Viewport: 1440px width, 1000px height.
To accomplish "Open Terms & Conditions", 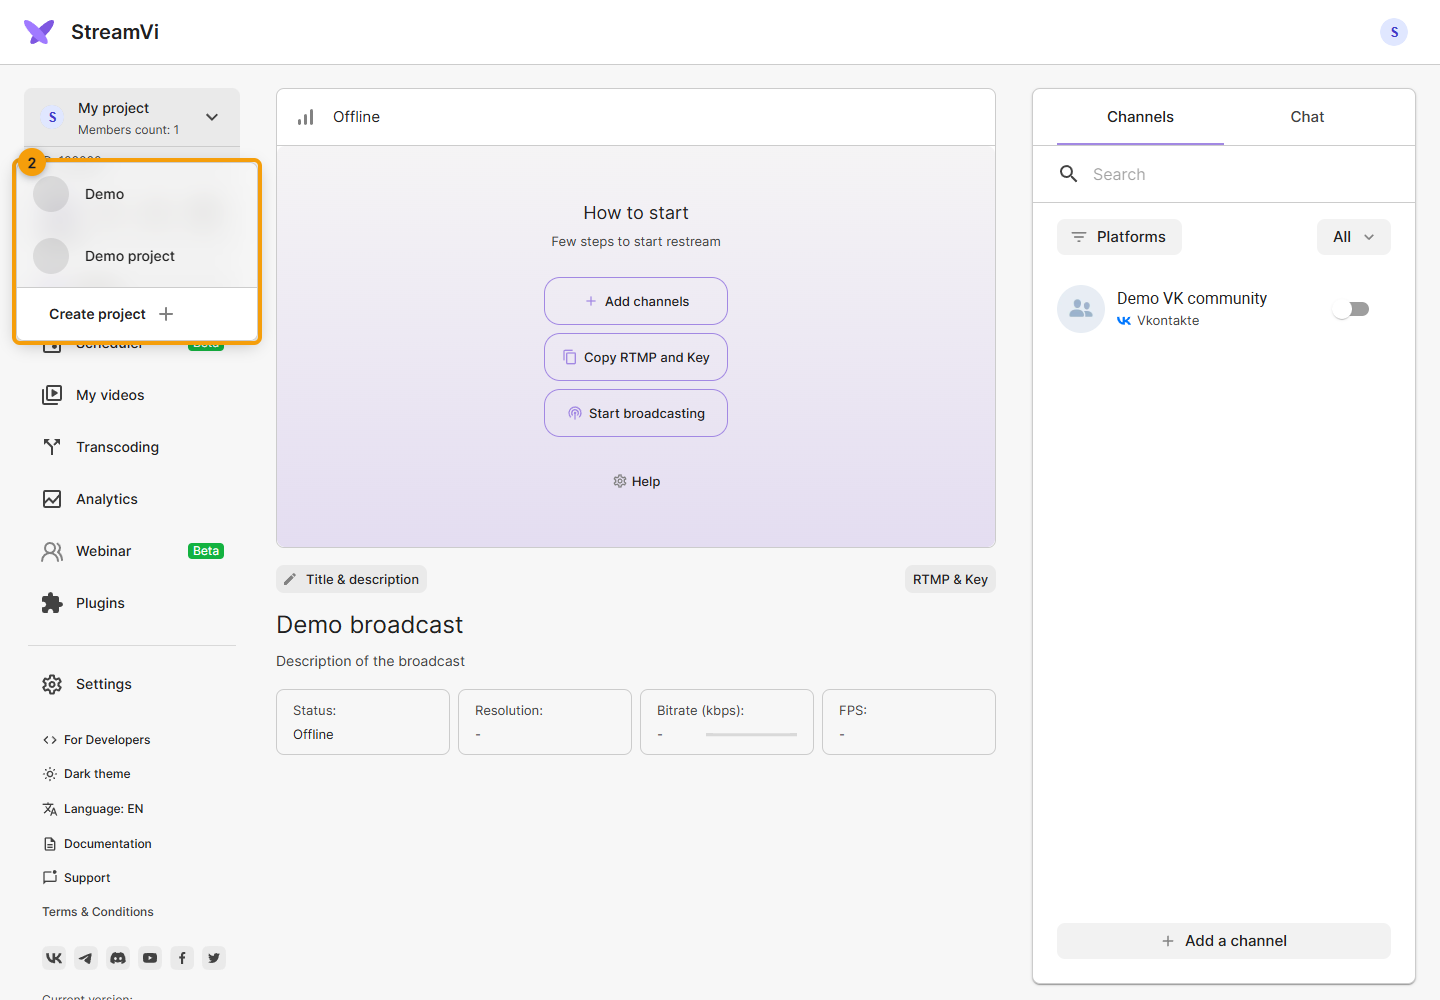I will pos(98,912).
